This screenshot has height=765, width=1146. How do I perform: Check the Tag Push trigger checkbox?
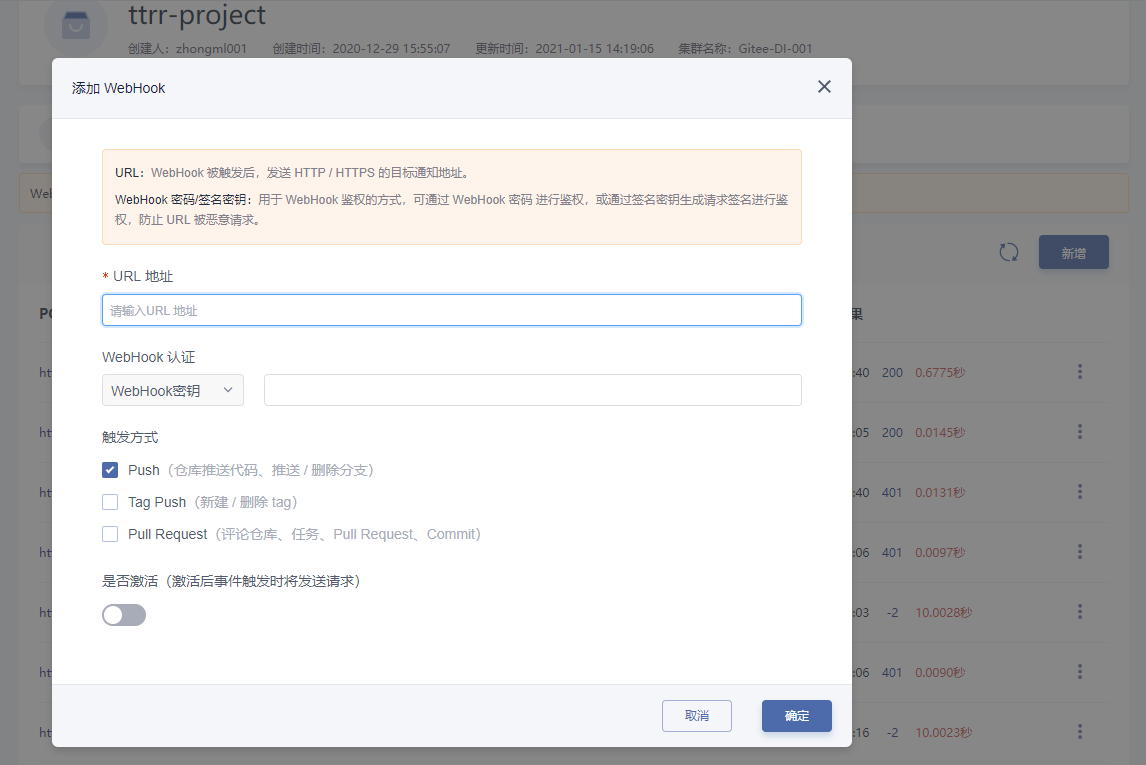110,502
